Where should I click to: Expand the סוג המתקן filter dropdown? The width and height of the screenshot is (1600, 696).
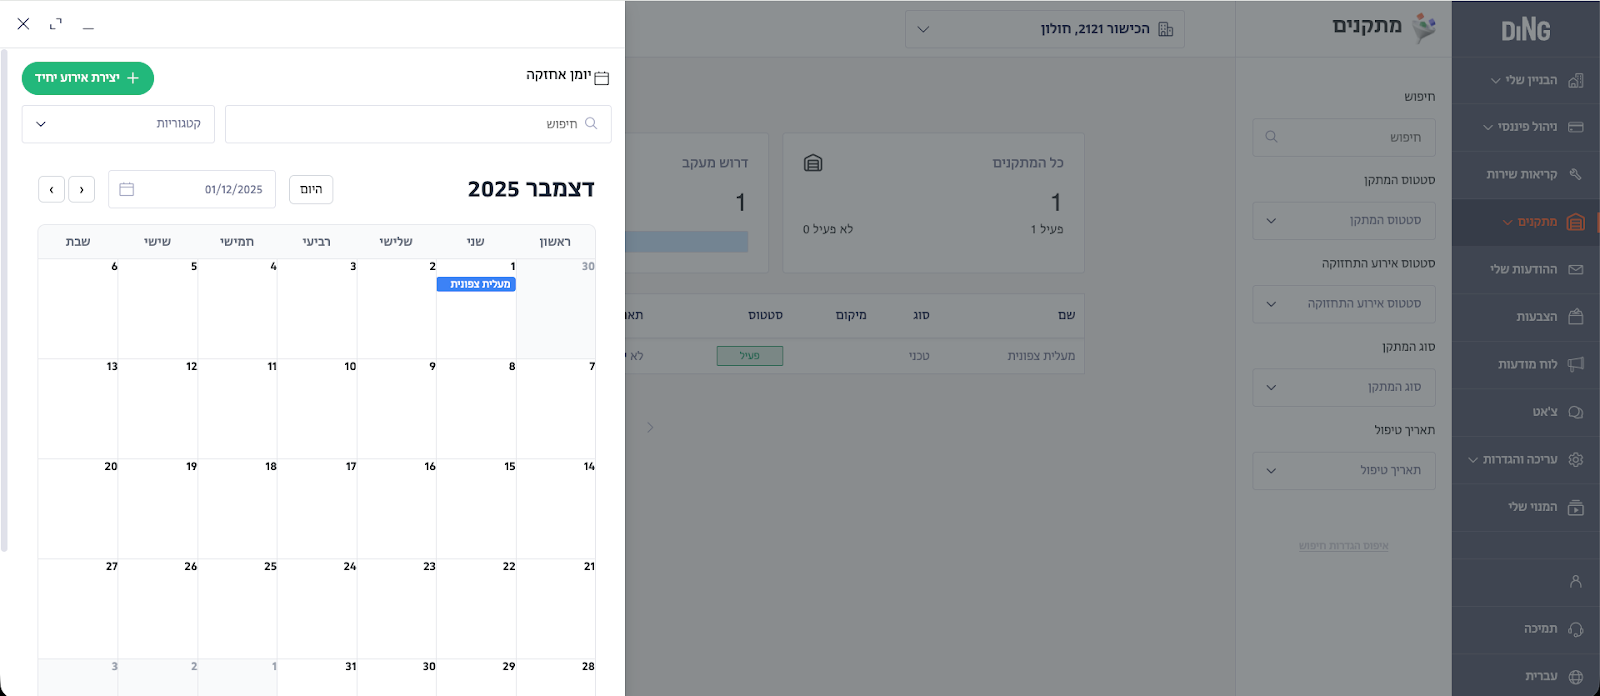pos(1343,387)
